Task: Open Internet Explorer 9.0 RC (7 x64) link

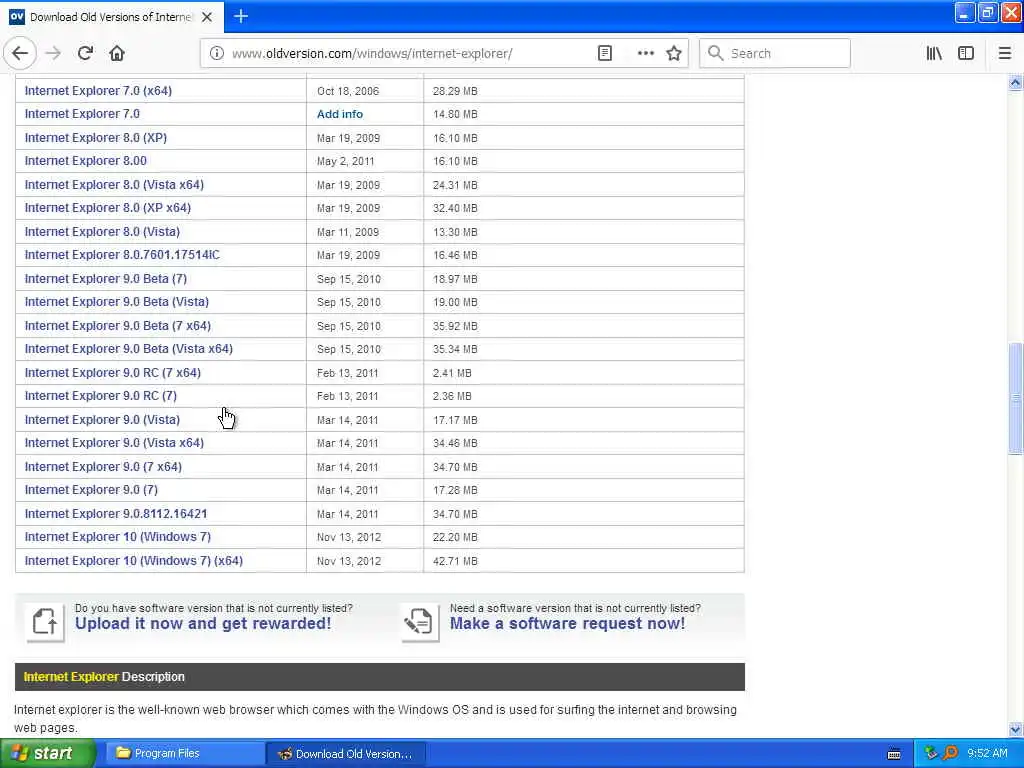Action: [112, 373]
